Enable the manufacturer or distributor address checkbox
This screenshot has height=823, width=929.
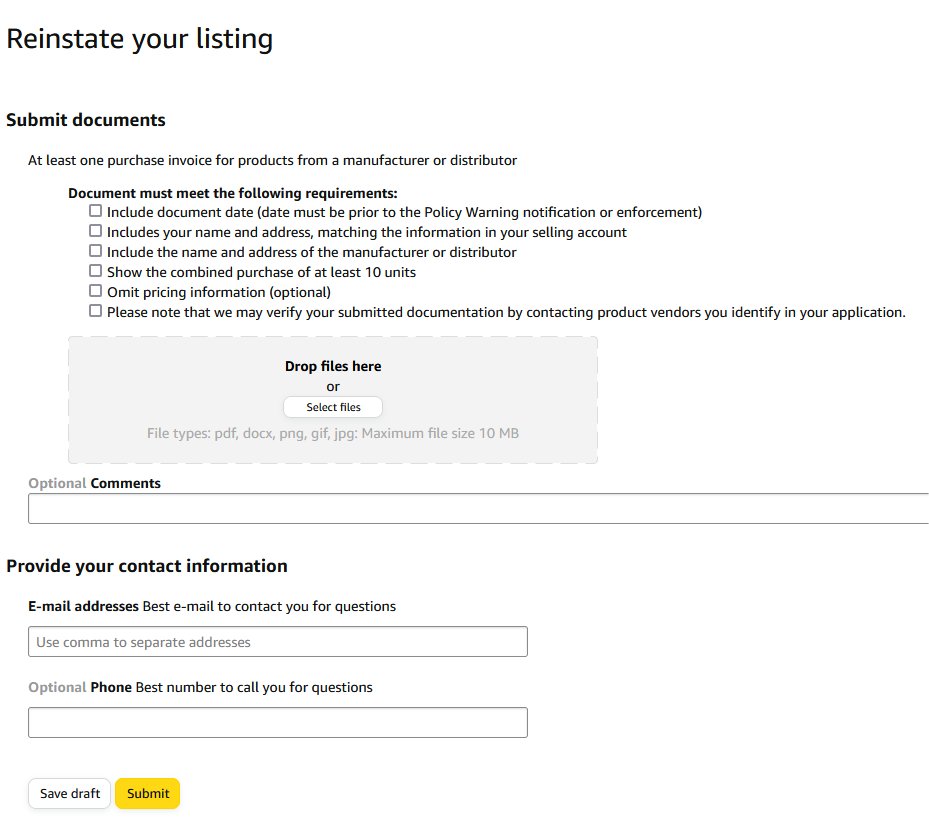pos(95,251)
